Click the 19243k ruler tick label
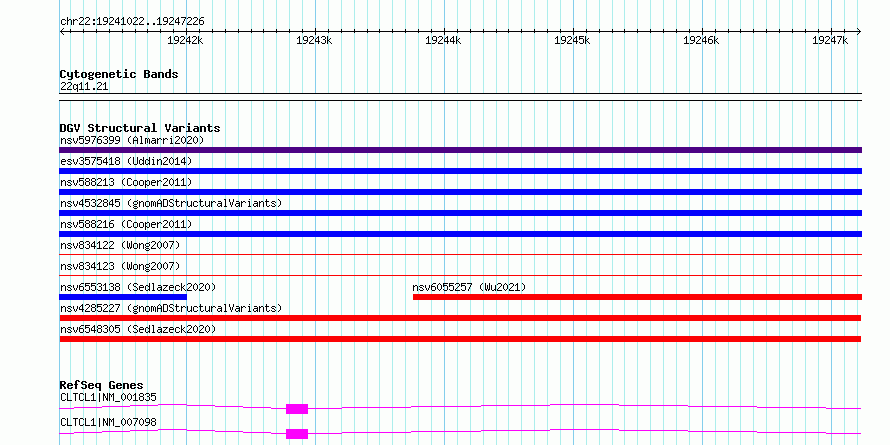Screen dimensions: 890x445 pos(314,40)
